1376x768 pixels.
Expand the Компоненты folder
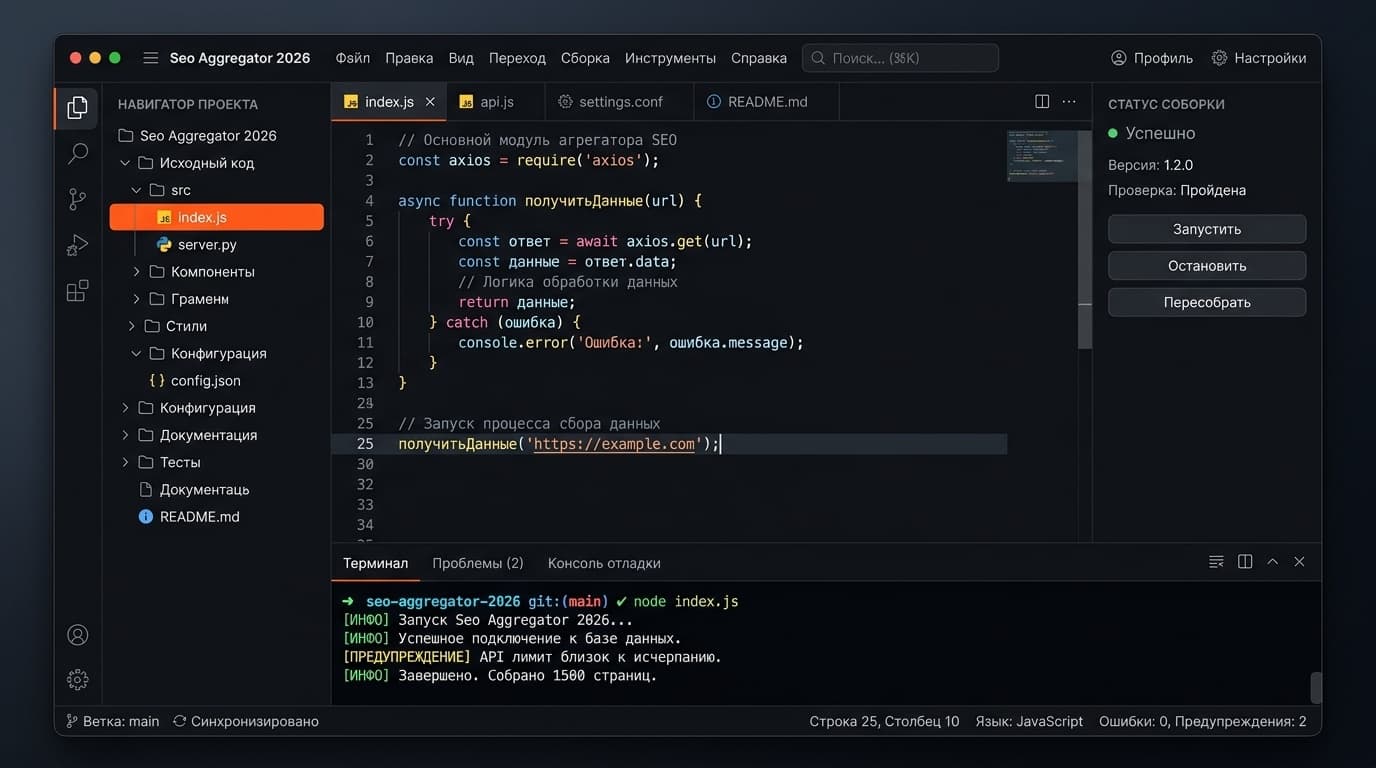137,272
